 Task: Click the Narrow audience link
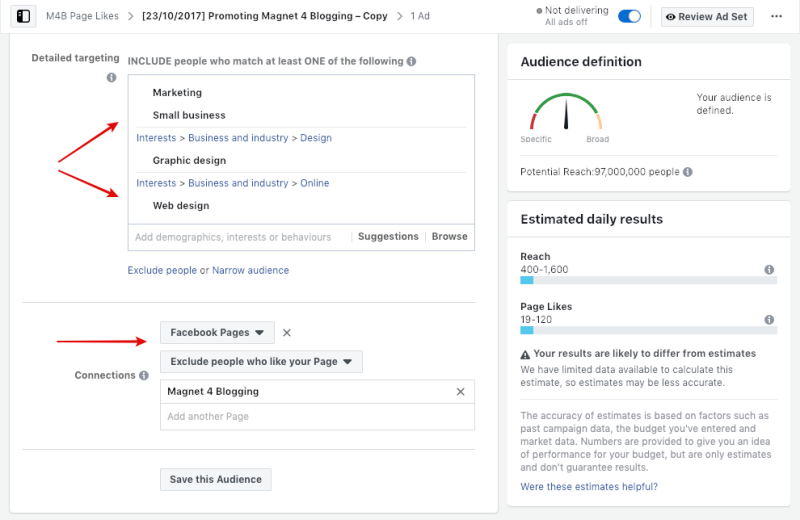coord(250,270)
